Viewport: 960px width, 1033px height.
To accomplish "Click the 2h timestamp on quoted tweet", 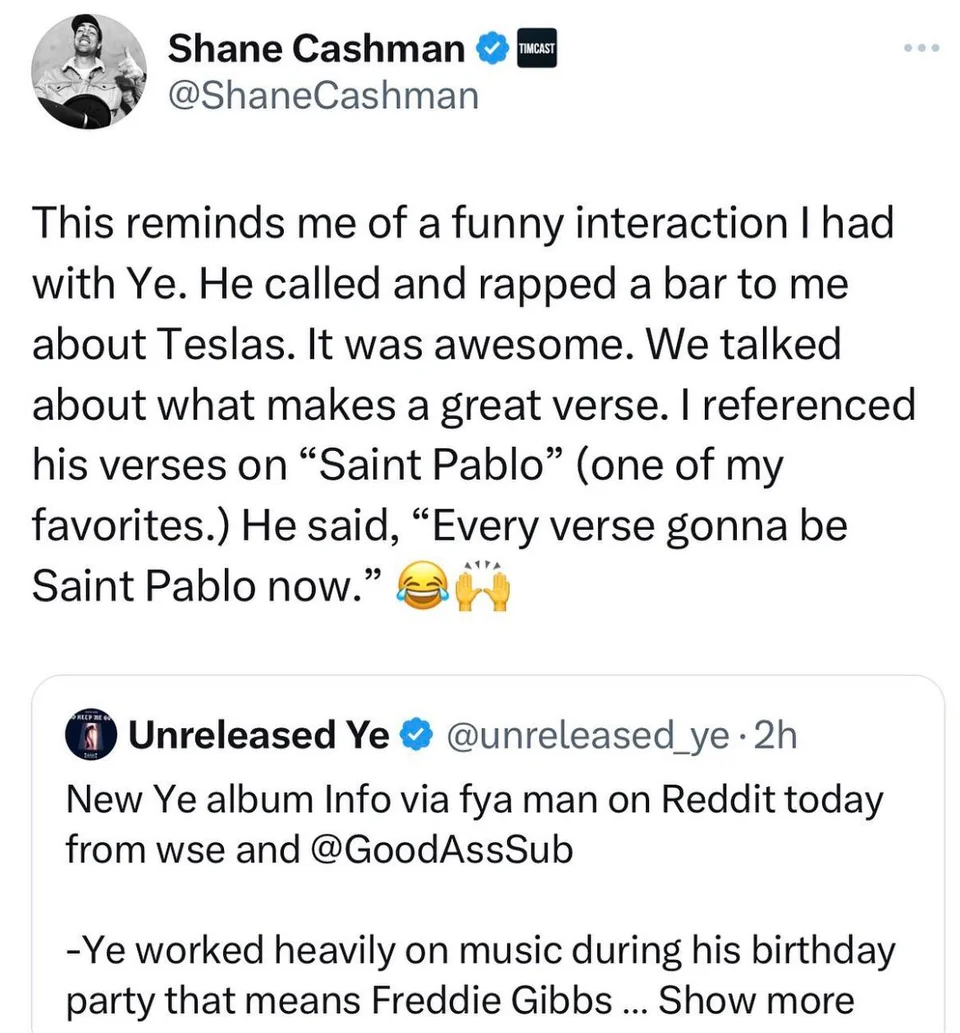I will coord(775,736).
